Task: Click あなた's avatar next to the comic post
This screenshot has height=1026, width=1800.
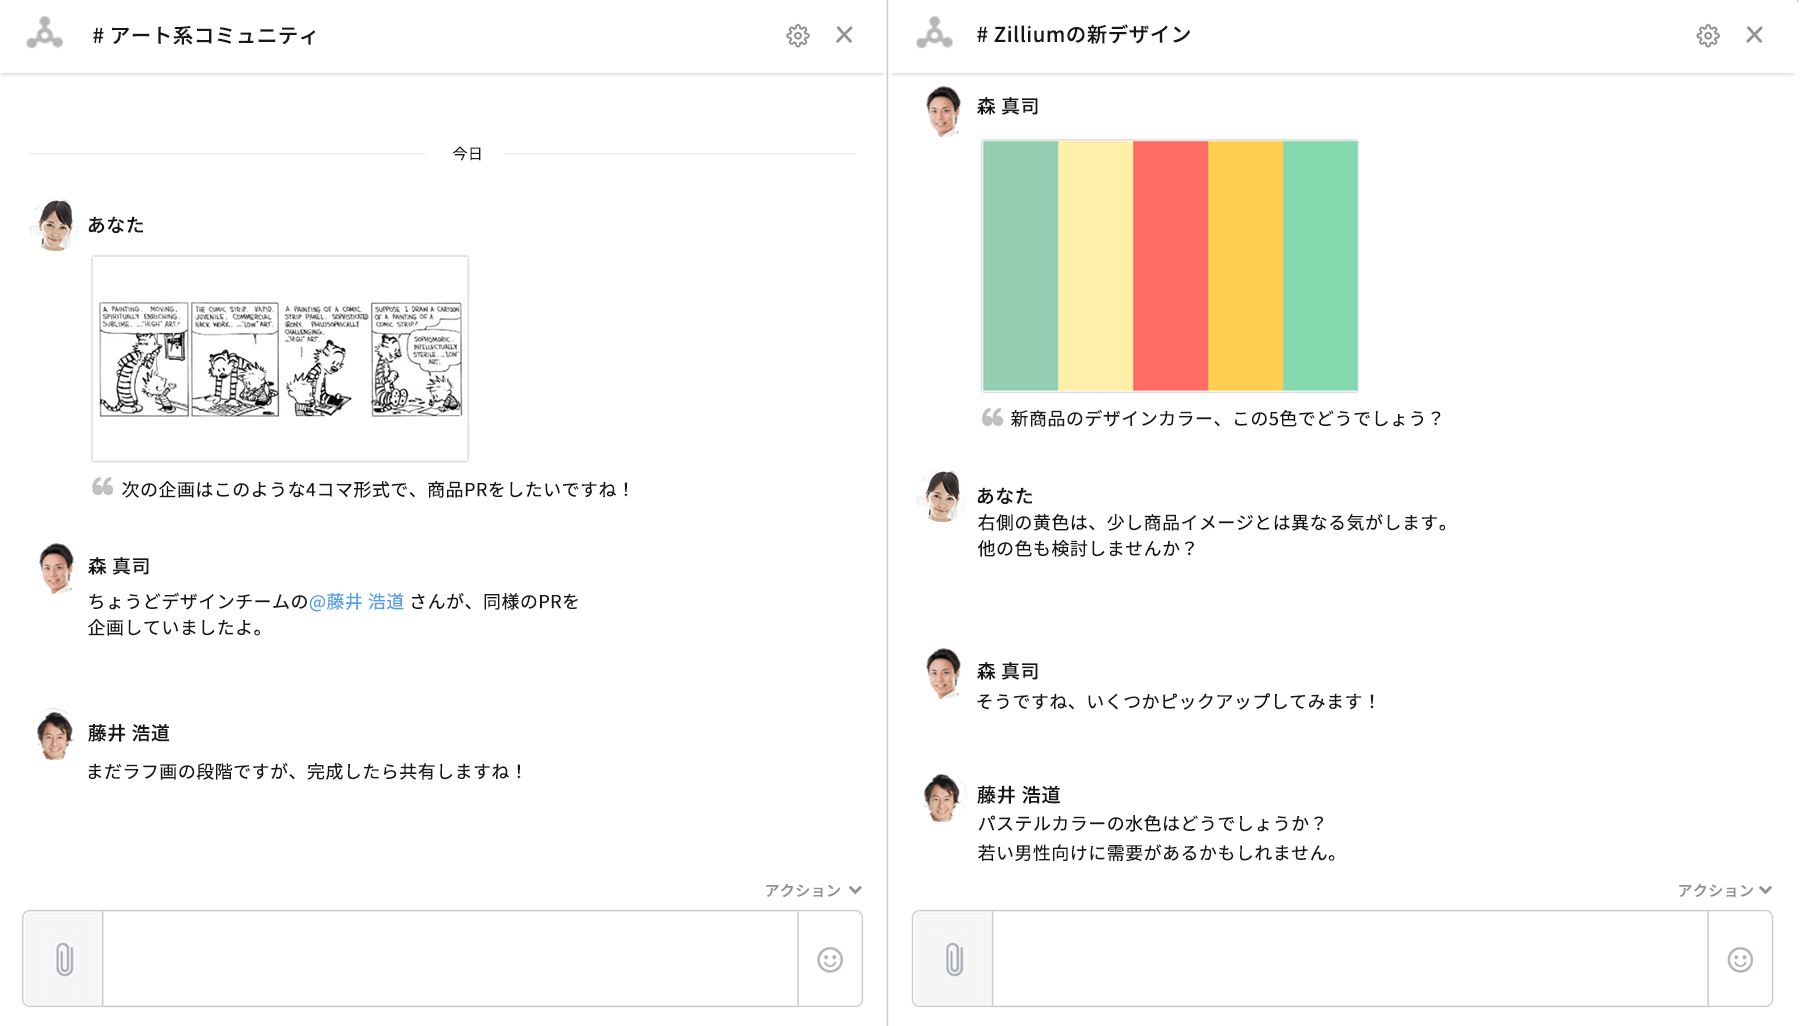Action: tap(55, 225)
